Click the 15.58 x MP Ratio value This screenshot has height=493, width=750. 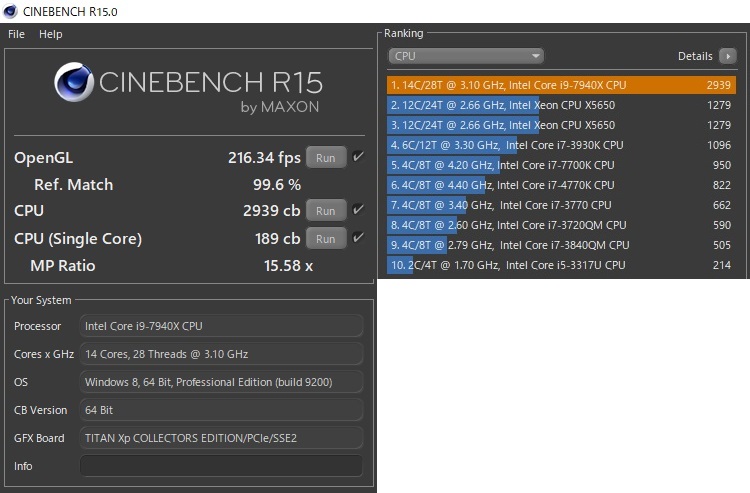[288, 266]
